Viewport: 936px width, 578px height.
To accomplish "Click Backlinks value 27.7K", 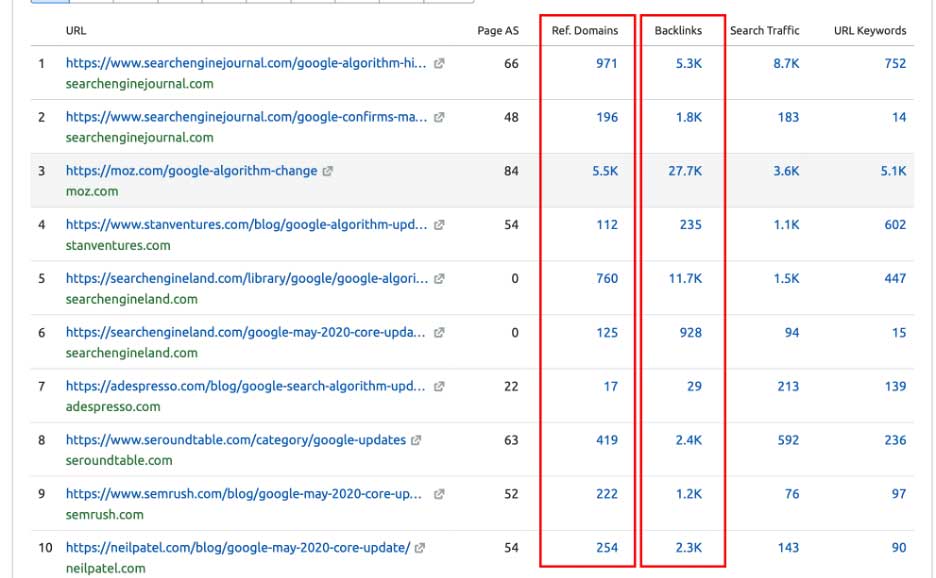I will coord(685,171).
